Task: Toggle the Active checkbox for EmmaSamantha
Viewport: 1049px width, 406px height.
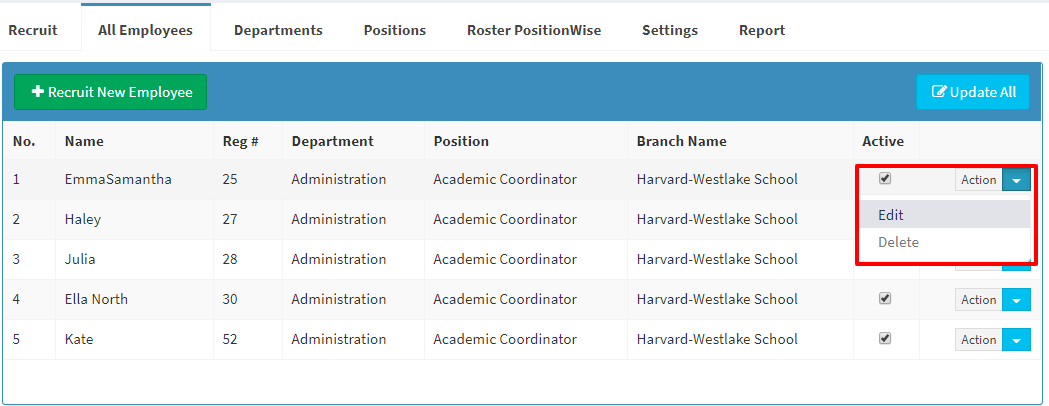Action: click(x=884, y=179)
